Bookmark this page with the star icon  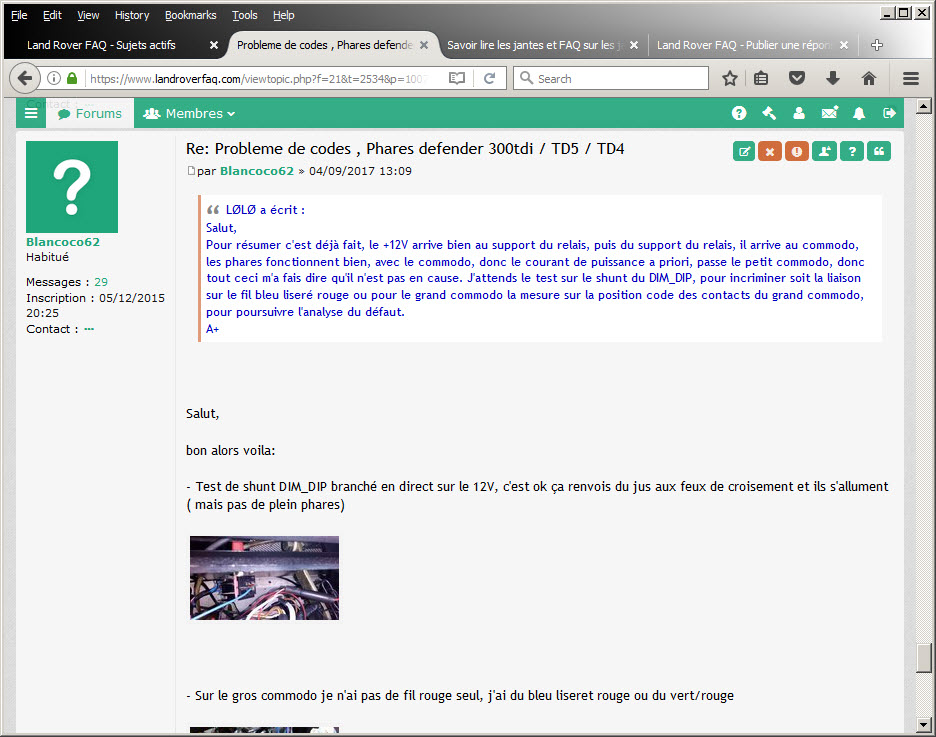coord(730,78)
